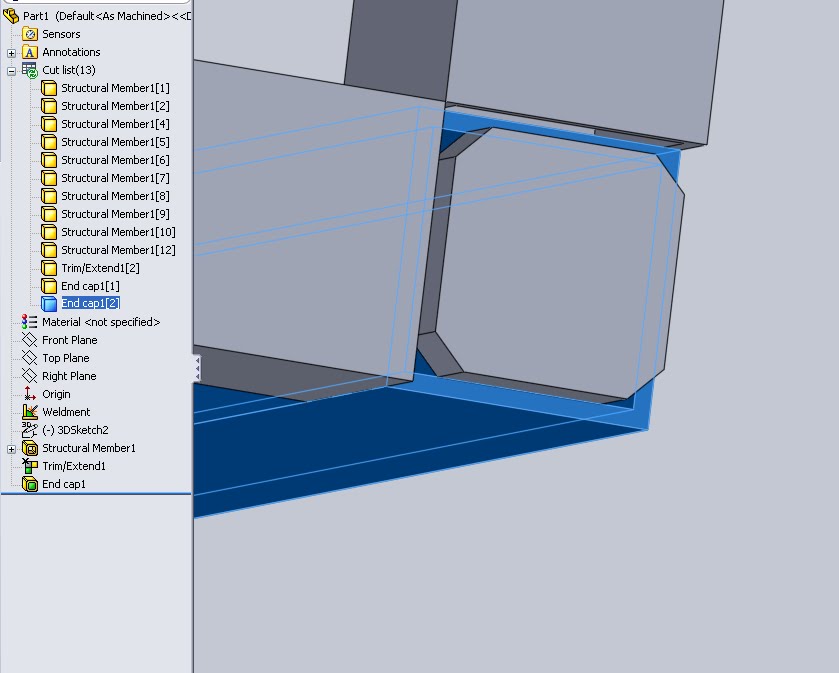Click the 3DSketch2 sketch icon
The image size is (839, 673).
(x=29, y=430)
